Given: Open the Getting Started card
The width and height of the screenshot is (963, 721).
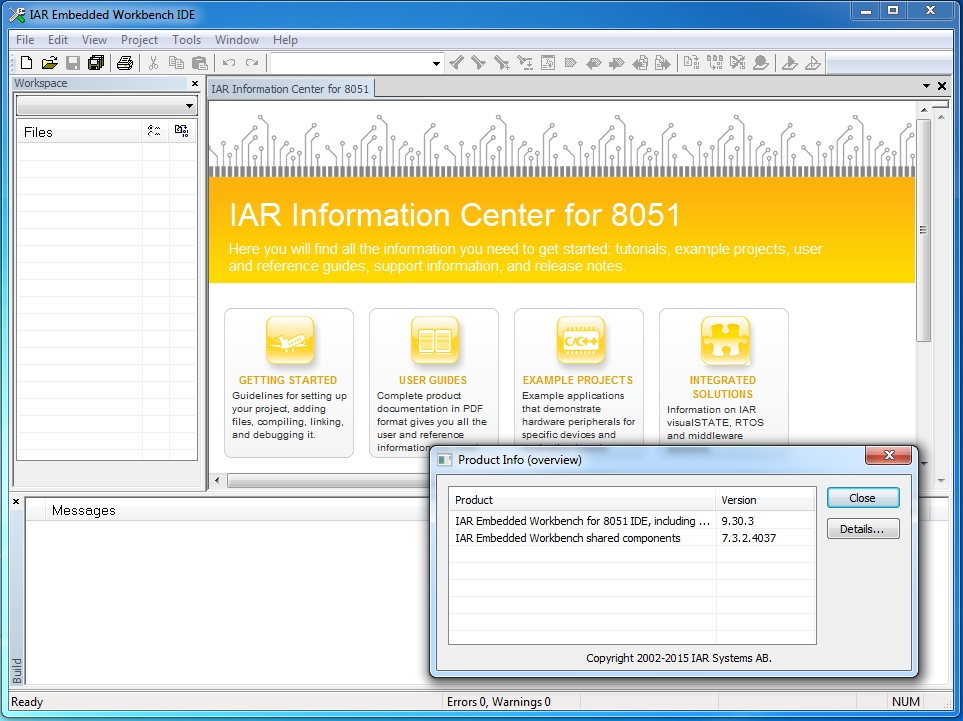Looking at the screenshot, I should [289, 383].
